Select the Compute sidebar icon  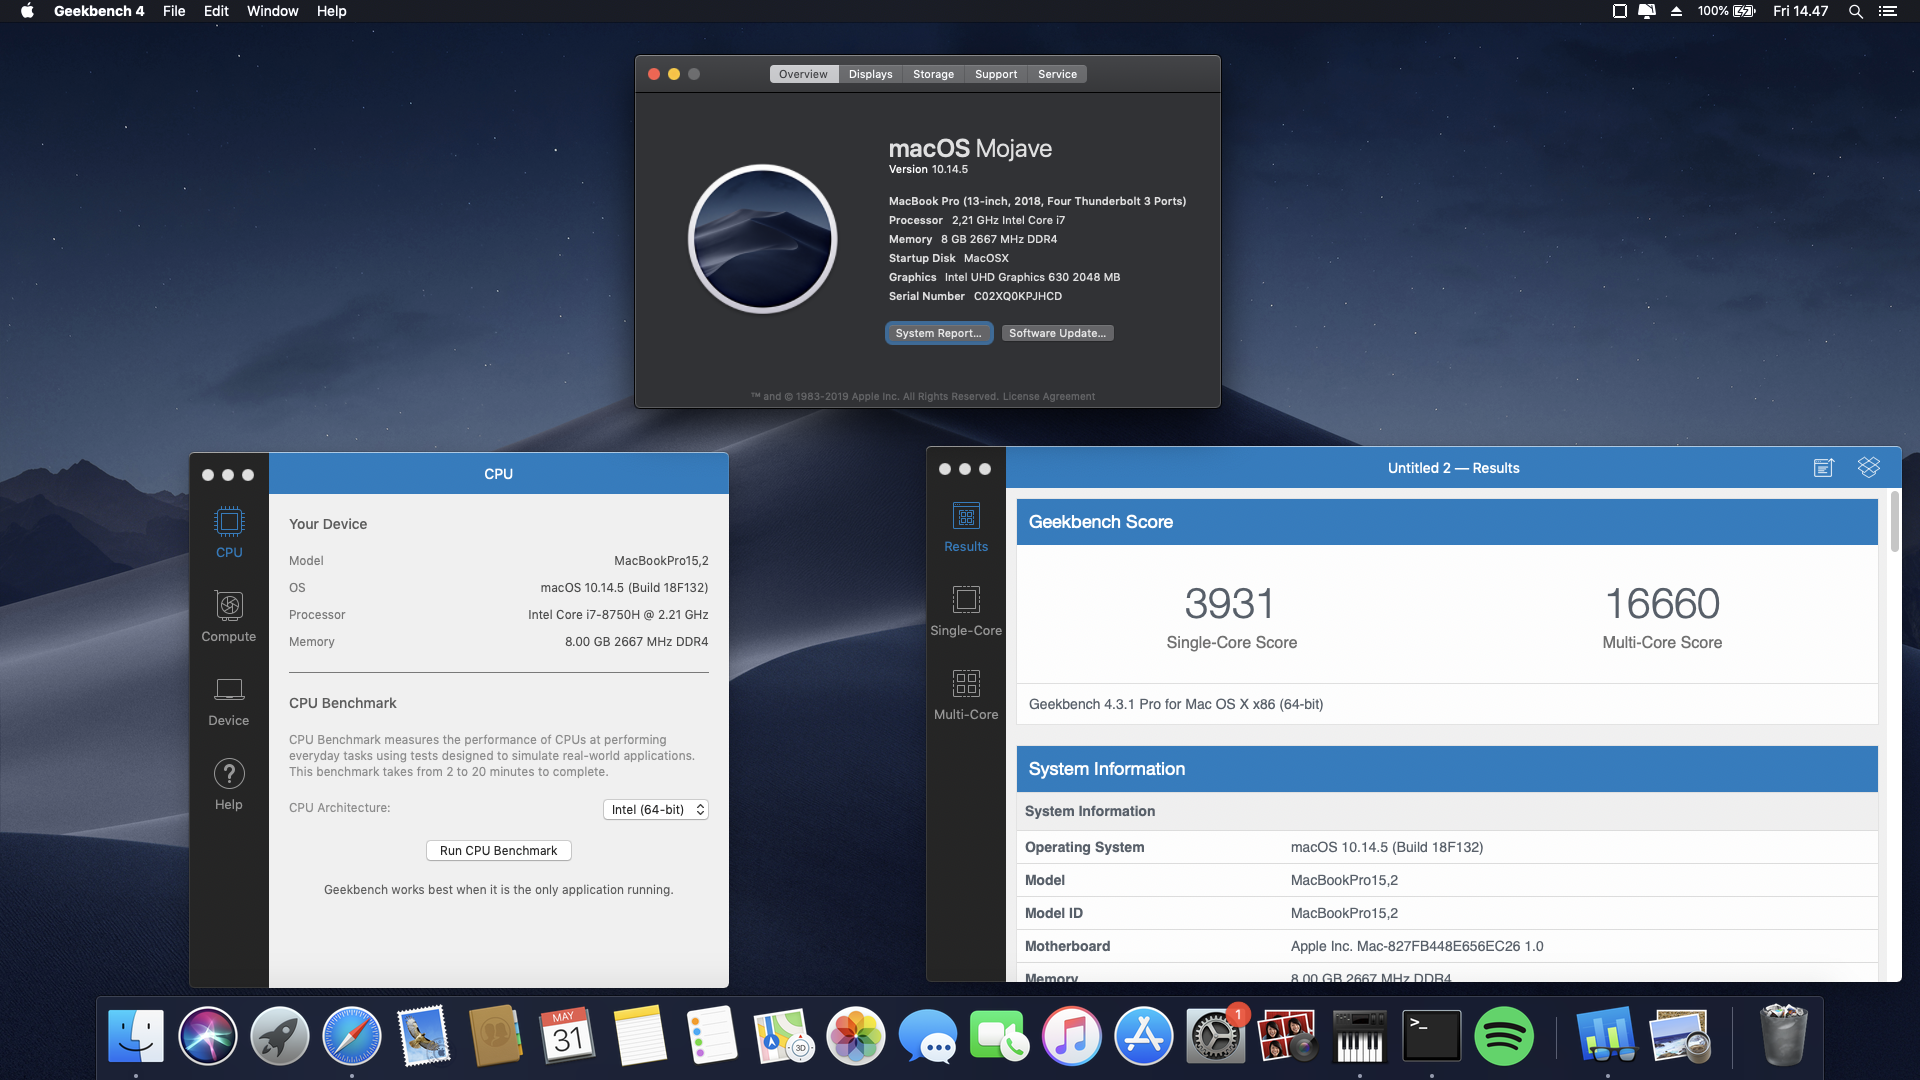229,607
